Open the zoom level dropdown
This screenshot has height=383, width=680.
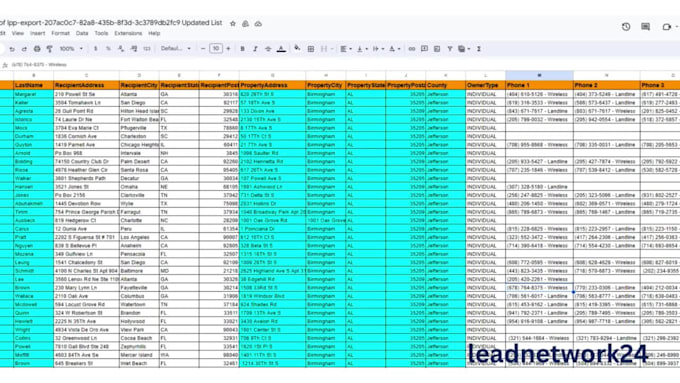pos(71,49)
